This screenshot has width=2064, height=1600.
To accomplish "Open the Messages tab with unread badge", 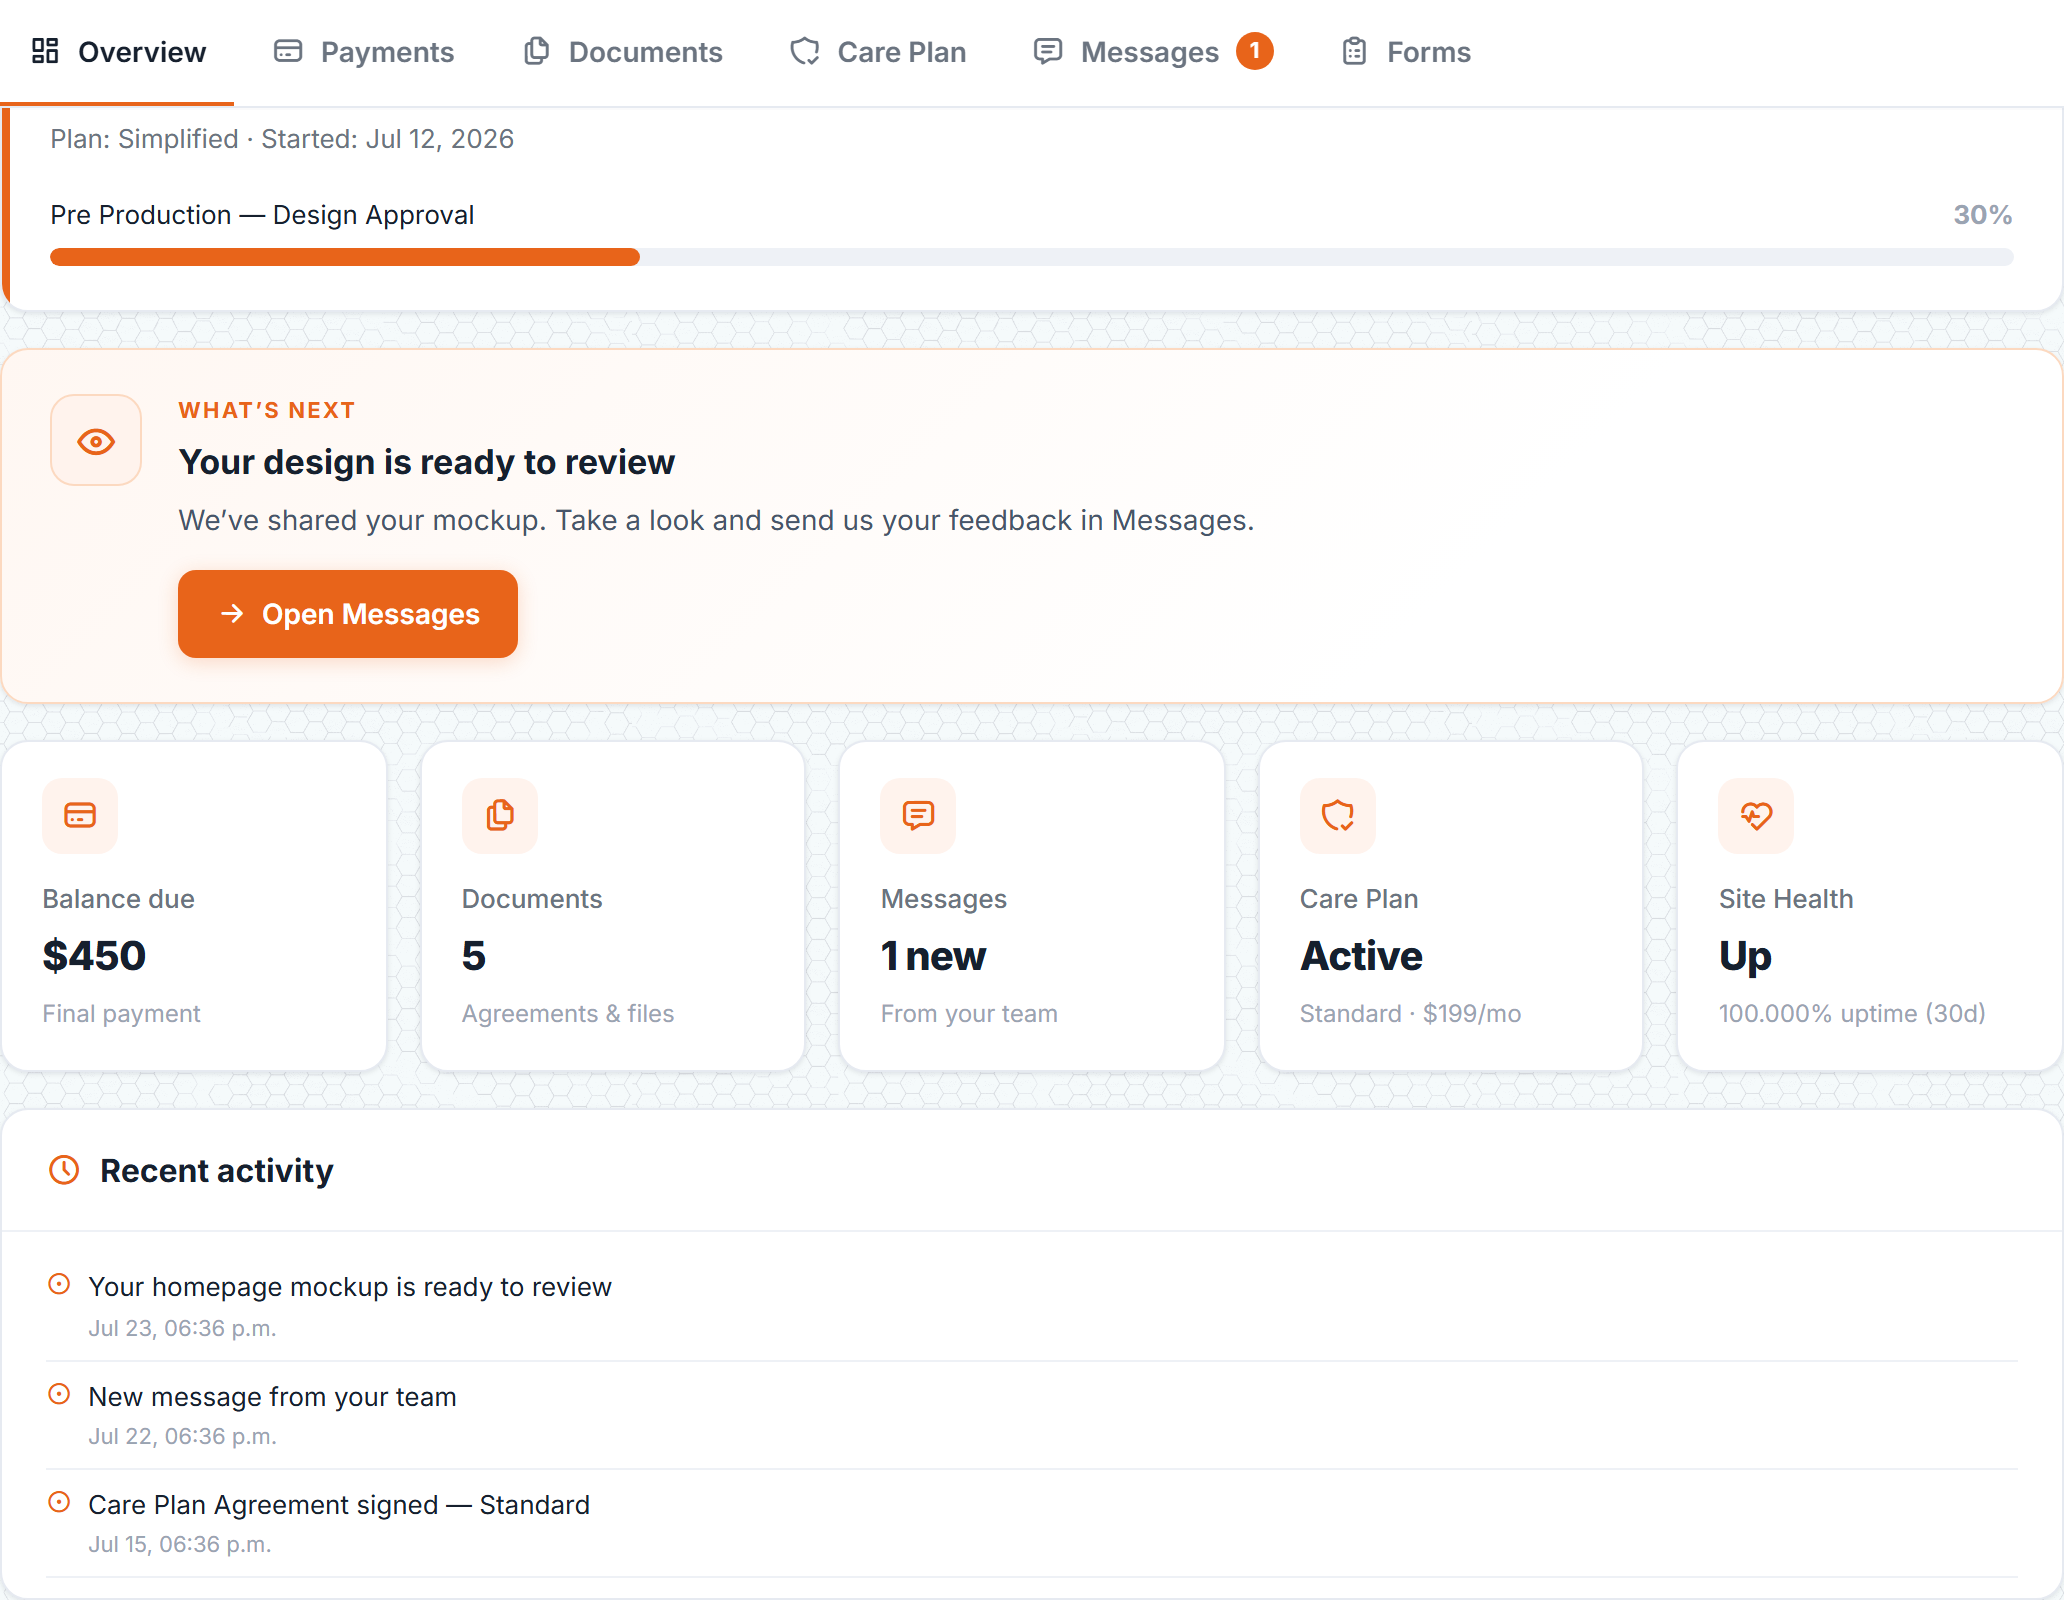I will [1153, 52].
